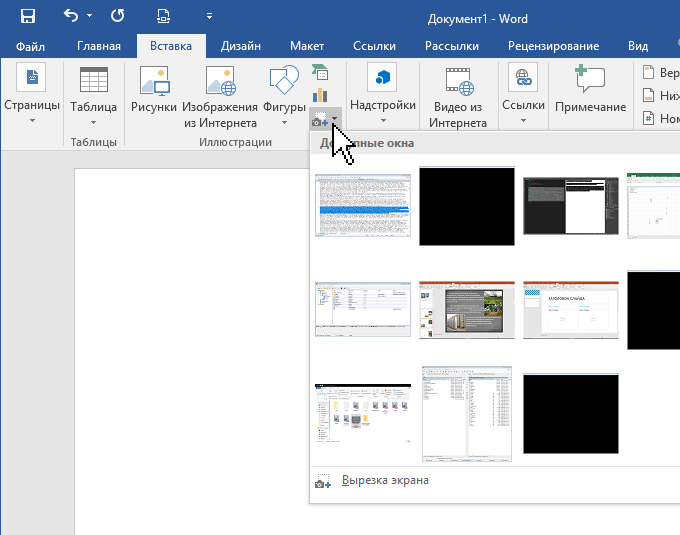This screenshot has height=535, width=680.
Task: Open the print preview quick access icon
Action: click(163, 16)
